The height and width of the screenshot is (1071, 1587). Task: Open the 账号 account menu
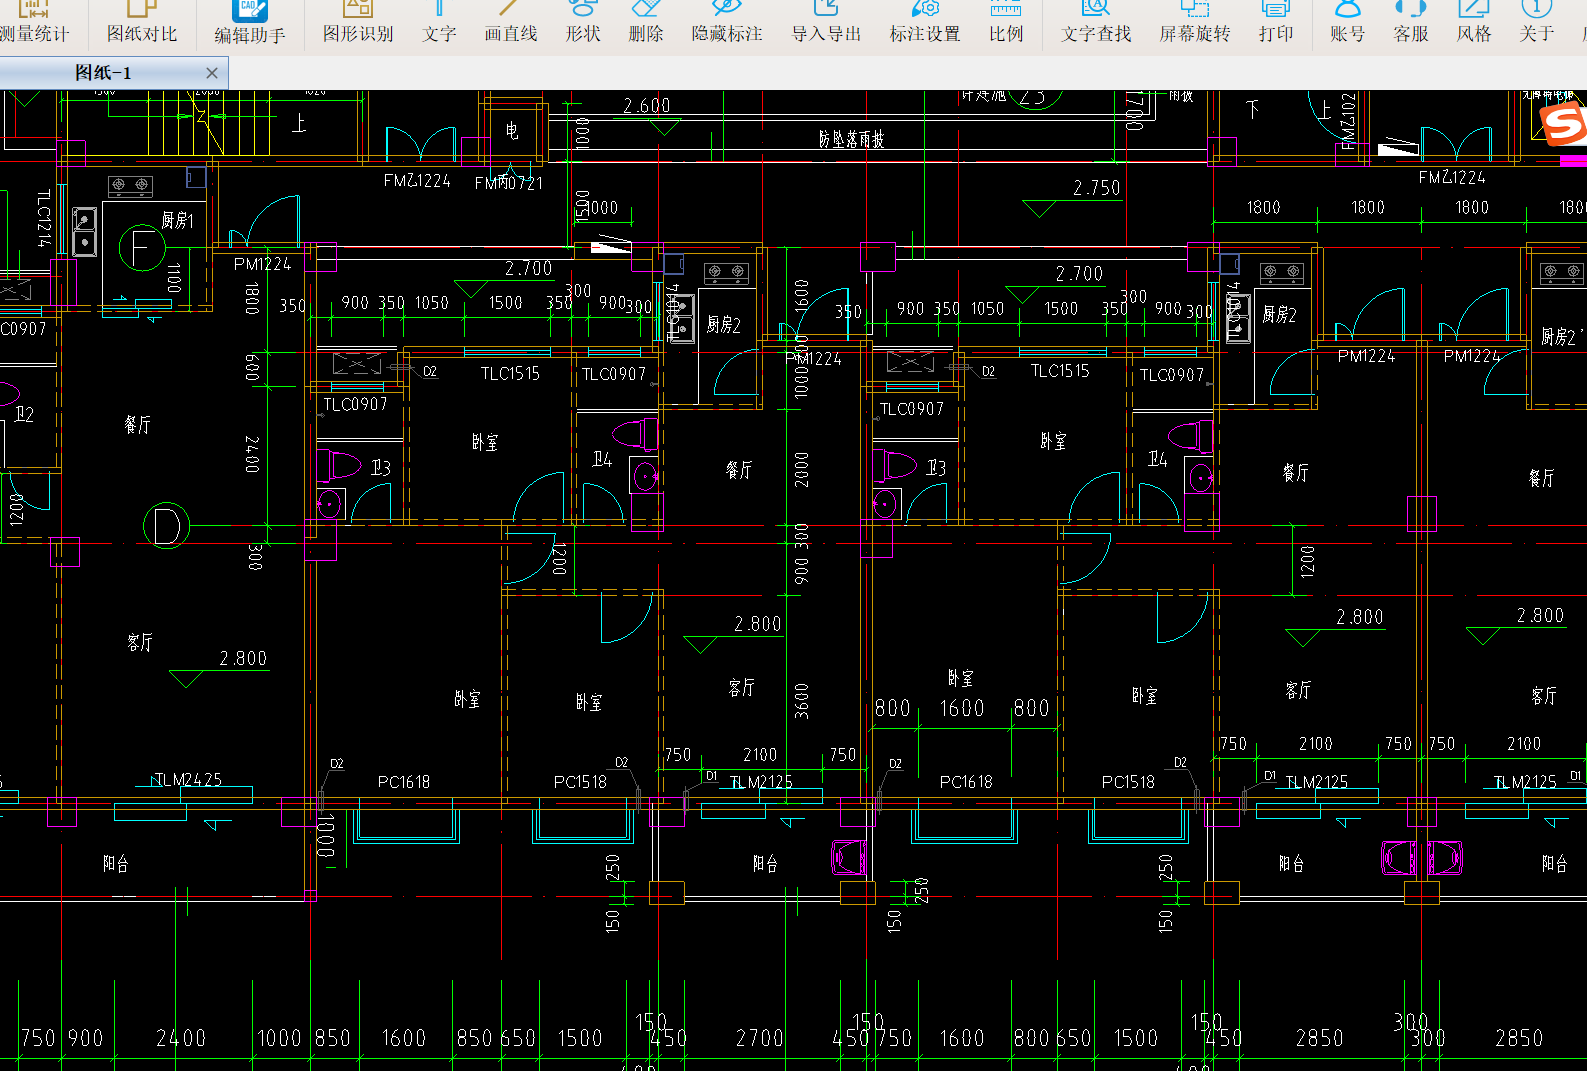(x=1348, y=22)
